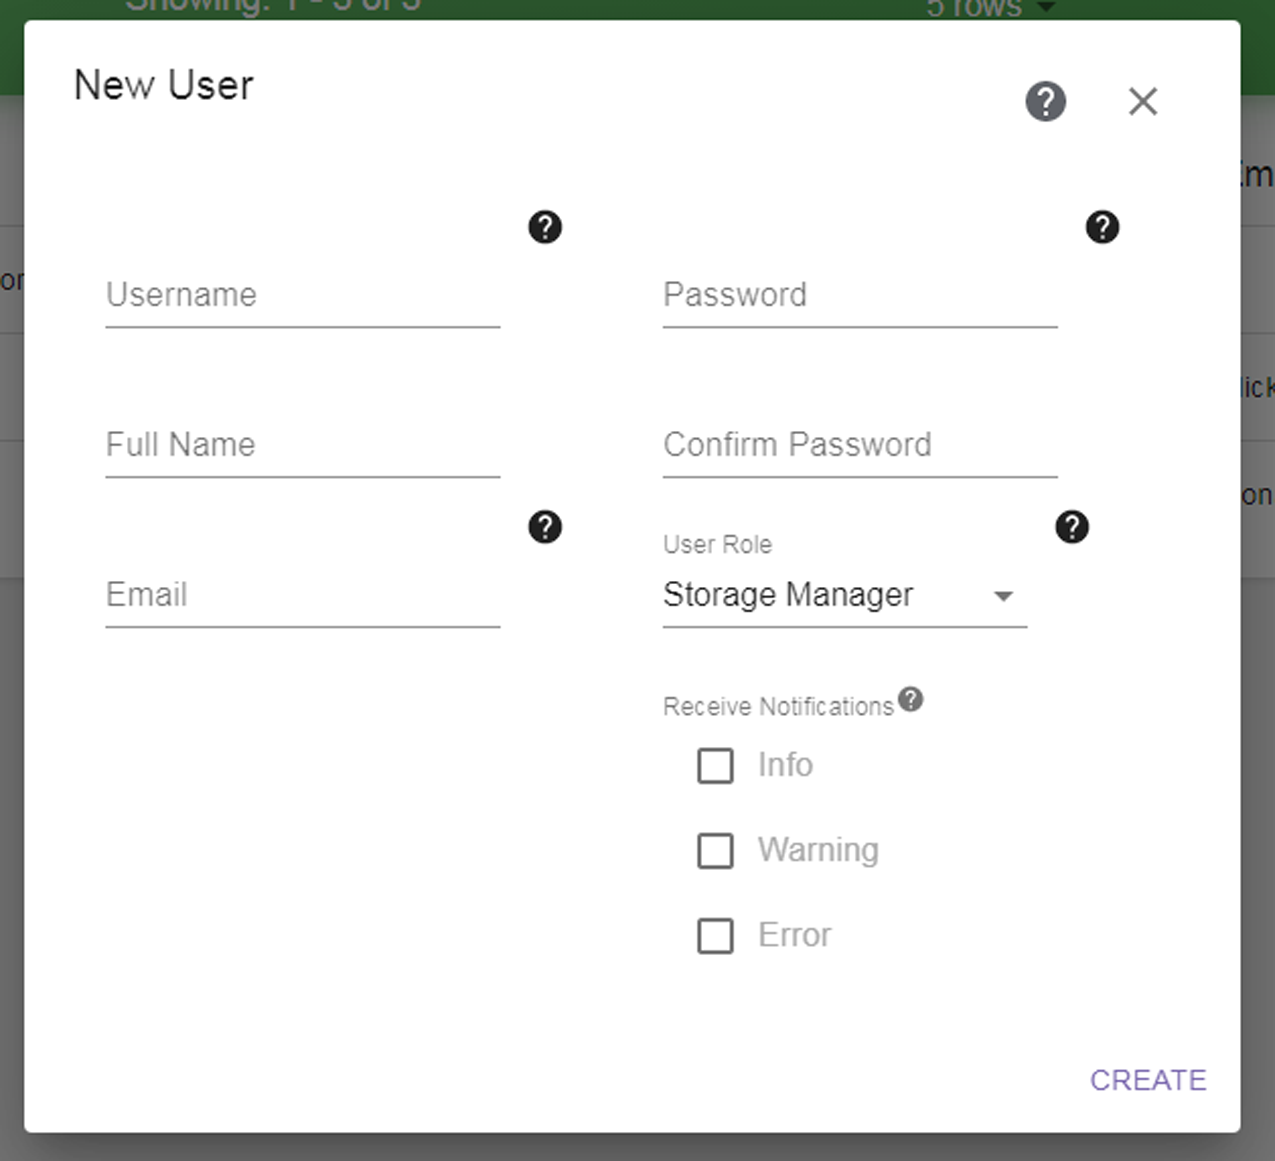Show help for the Email field
1275x1161 pixels.
[x=545, y=526]
